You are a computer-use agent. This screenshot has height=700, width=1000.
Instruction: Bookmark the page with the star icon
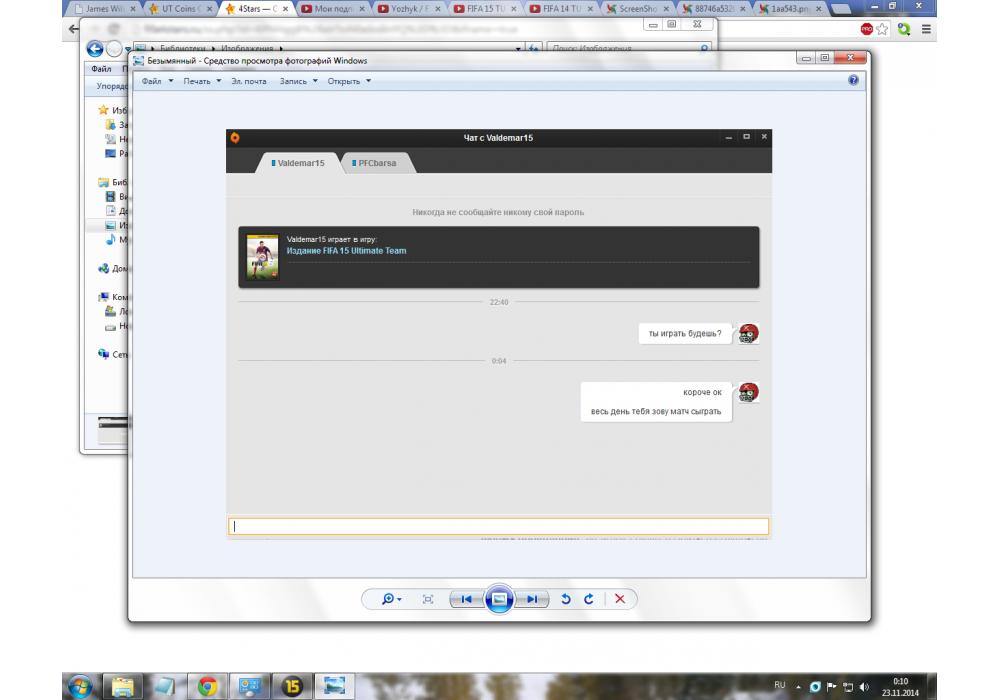click(883, 30)
